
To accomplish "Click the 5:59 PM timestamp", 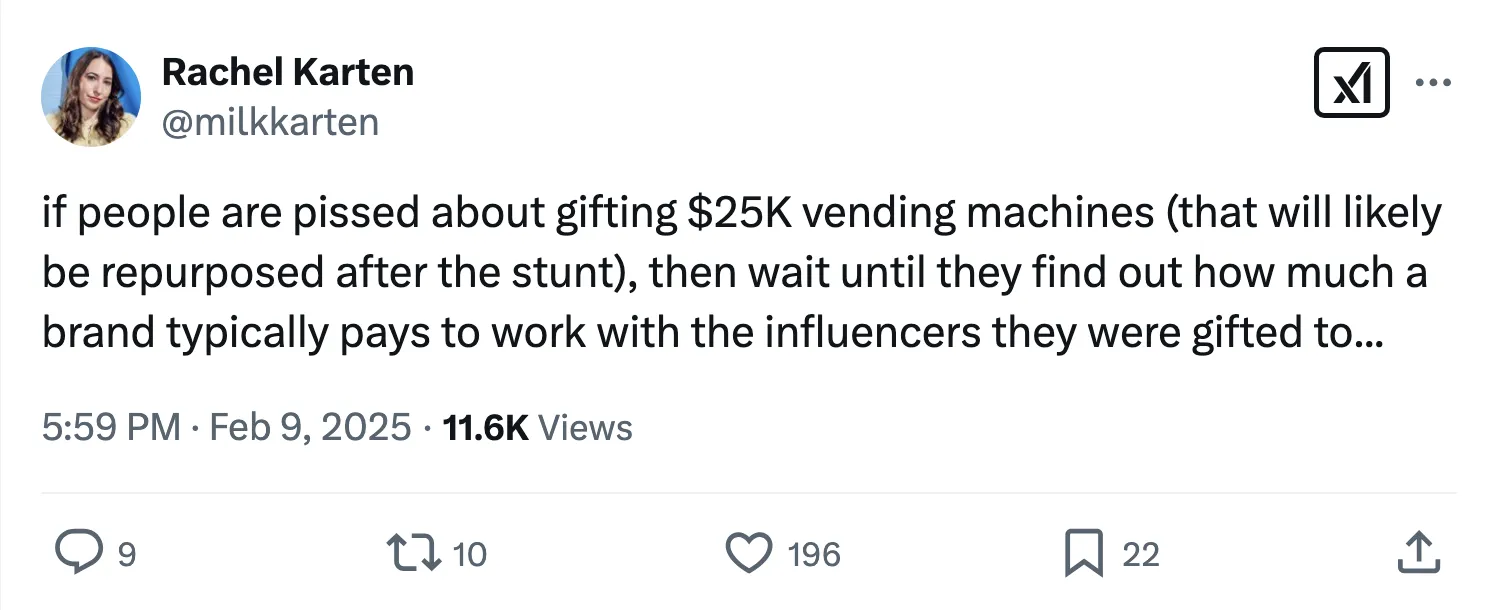I will pos(111,428).
